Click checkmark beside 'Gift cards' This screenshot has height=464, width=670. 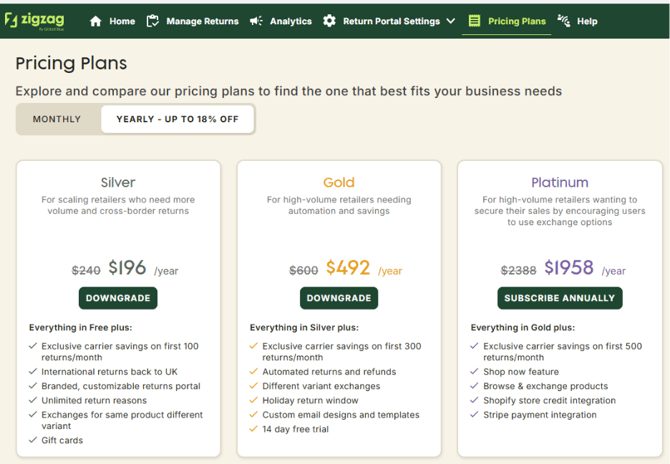pyautogui.click(x=33, y=440)
